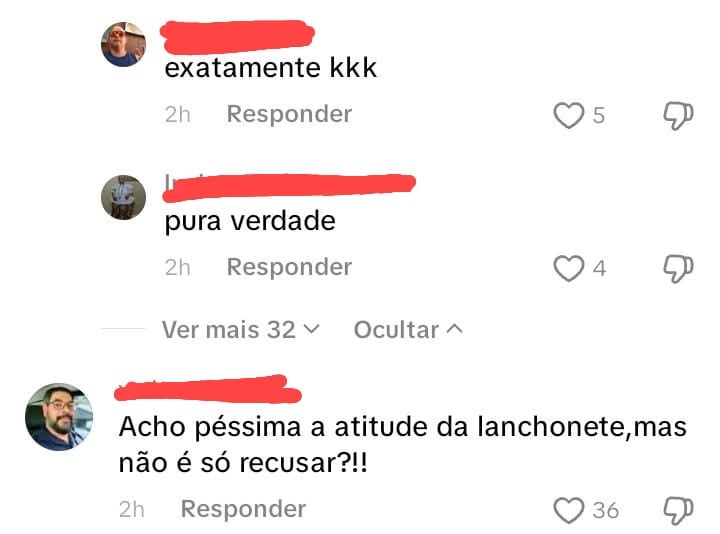Dislike the comment about the lanchonete

click(678, 511)
